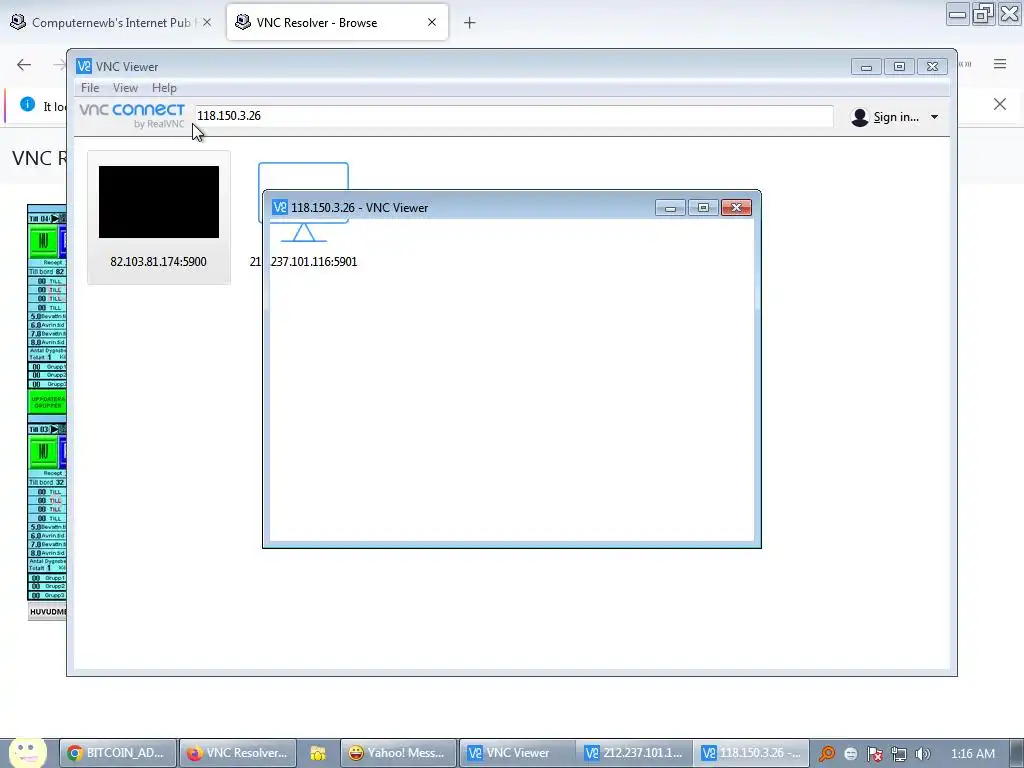
Task: Click the Sign in user avatar icon
Action: click(860, 117)
